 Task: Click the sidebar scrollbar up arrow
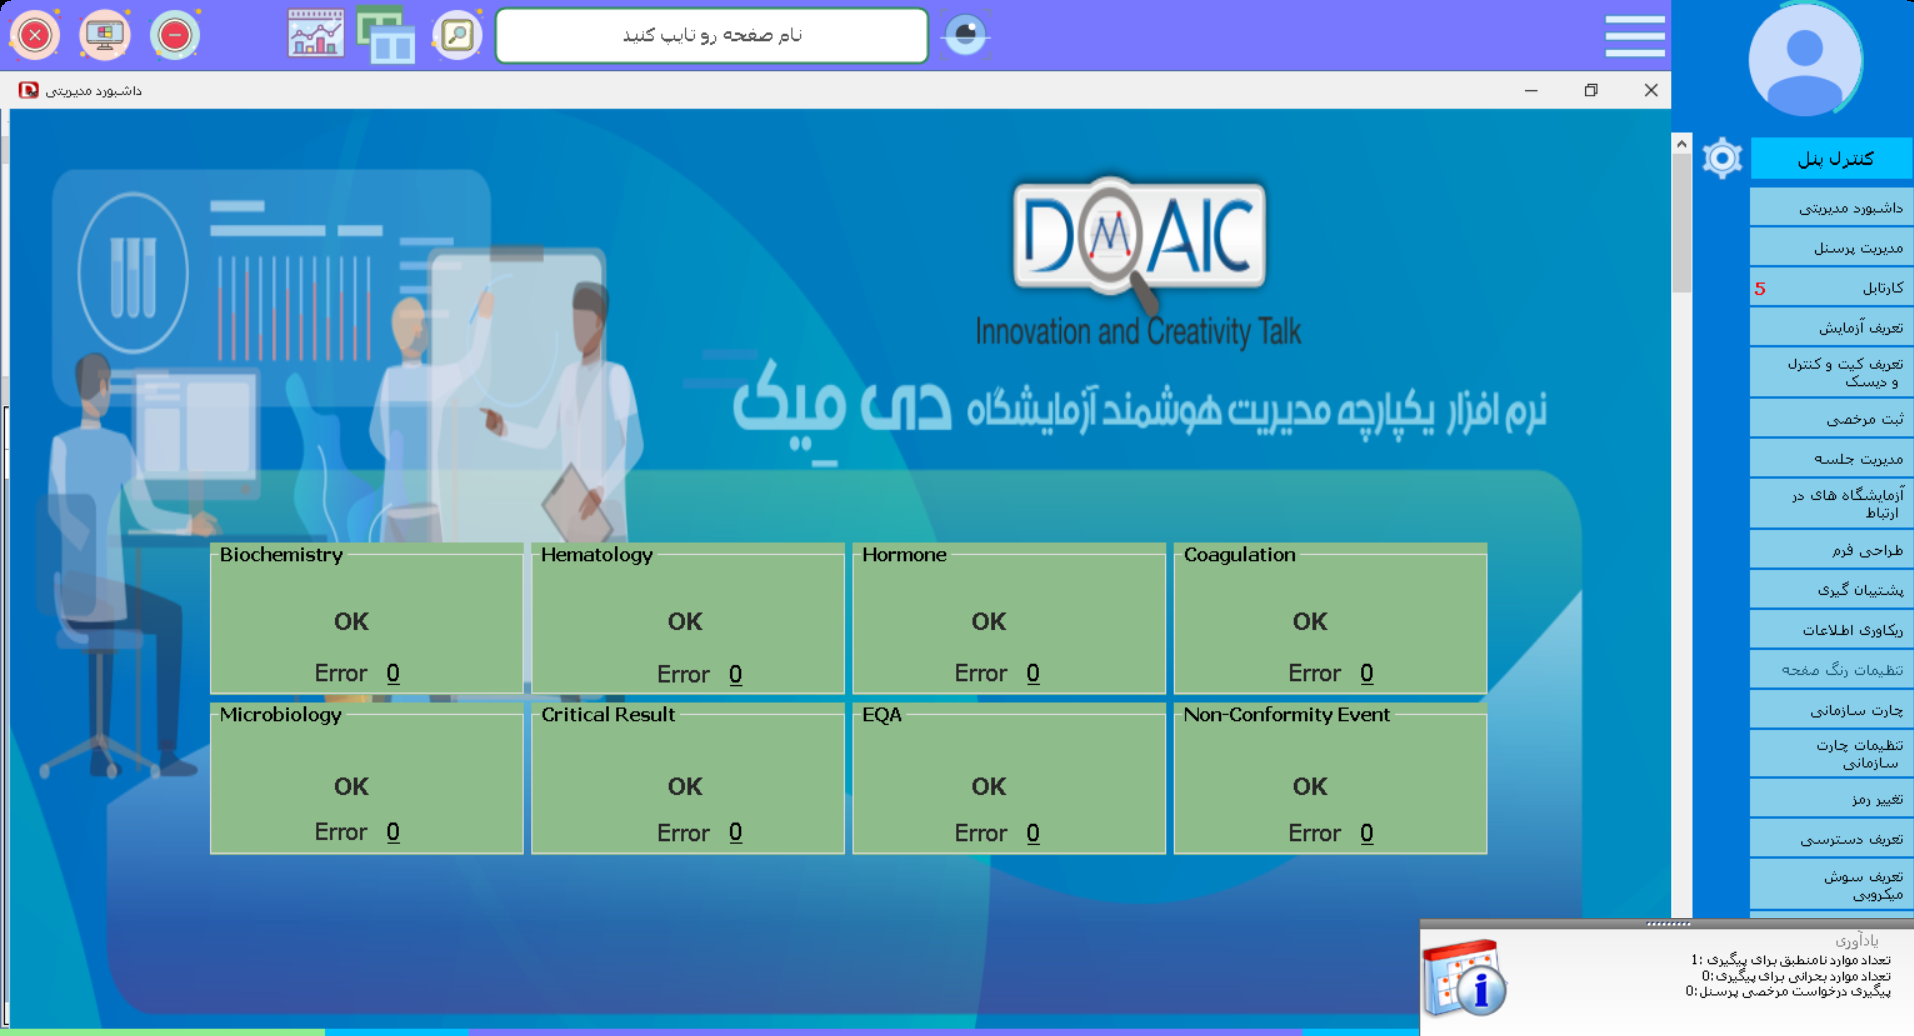pyautogui.click(x=1682, y=144)
